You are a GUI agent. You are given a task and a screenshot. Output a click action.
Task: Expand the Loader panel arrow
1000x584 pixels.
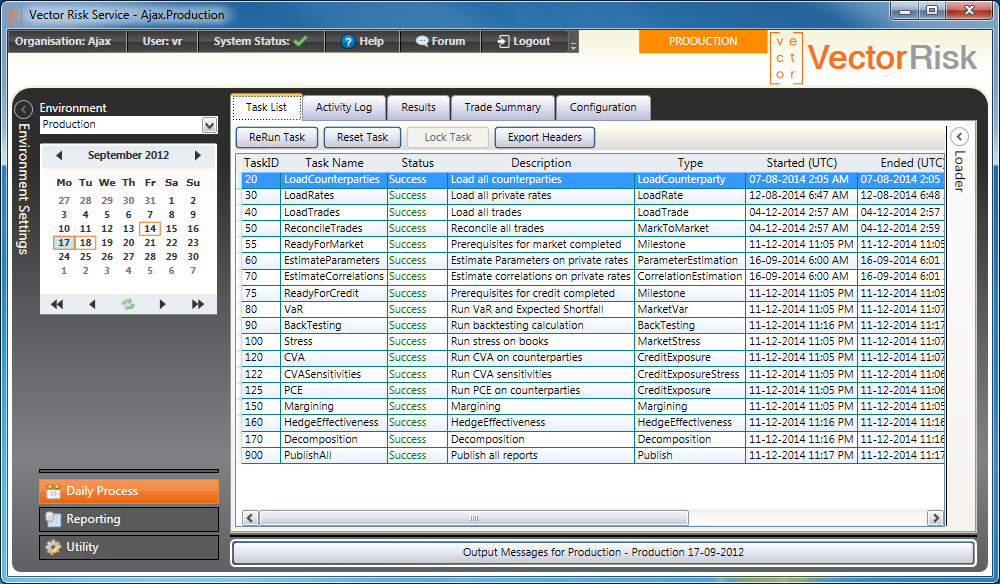(x=959, y=136)
